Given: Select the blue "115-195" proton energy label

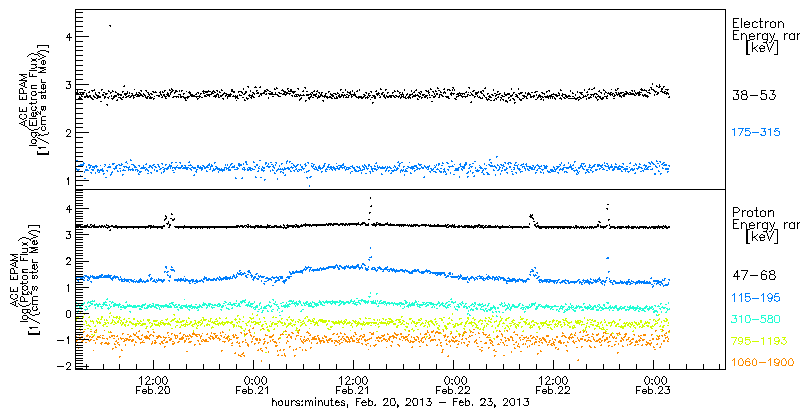Looking at the screenshot, I should (756, 297).
